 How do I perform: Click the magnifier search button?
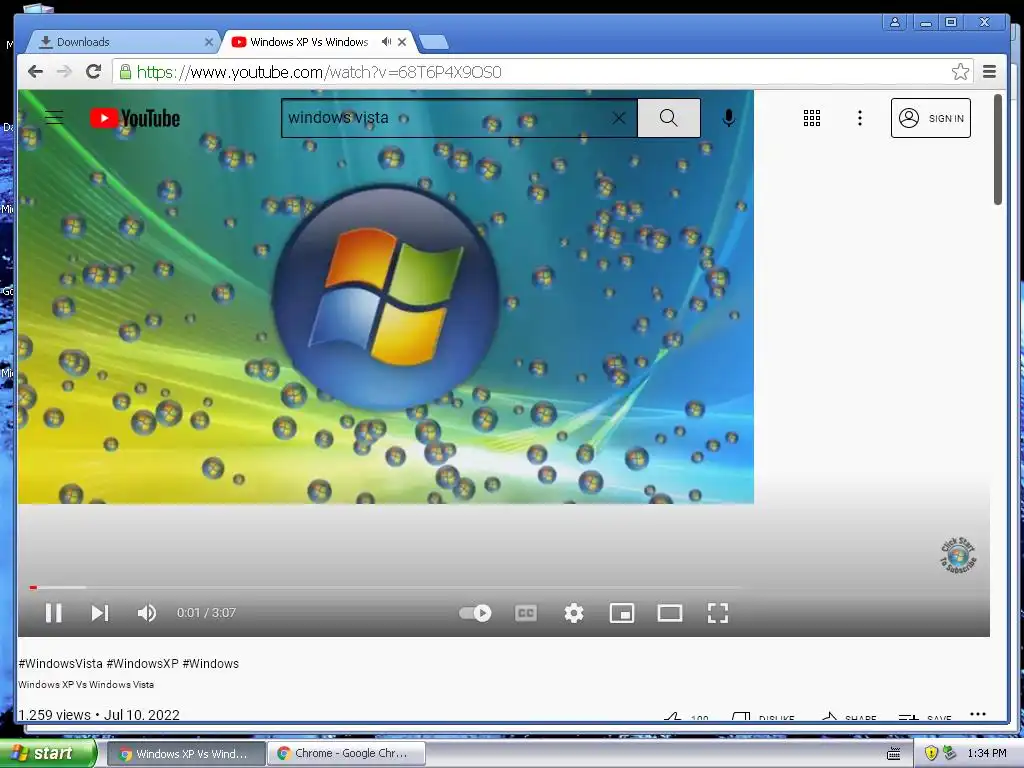[x=669, y=118]
